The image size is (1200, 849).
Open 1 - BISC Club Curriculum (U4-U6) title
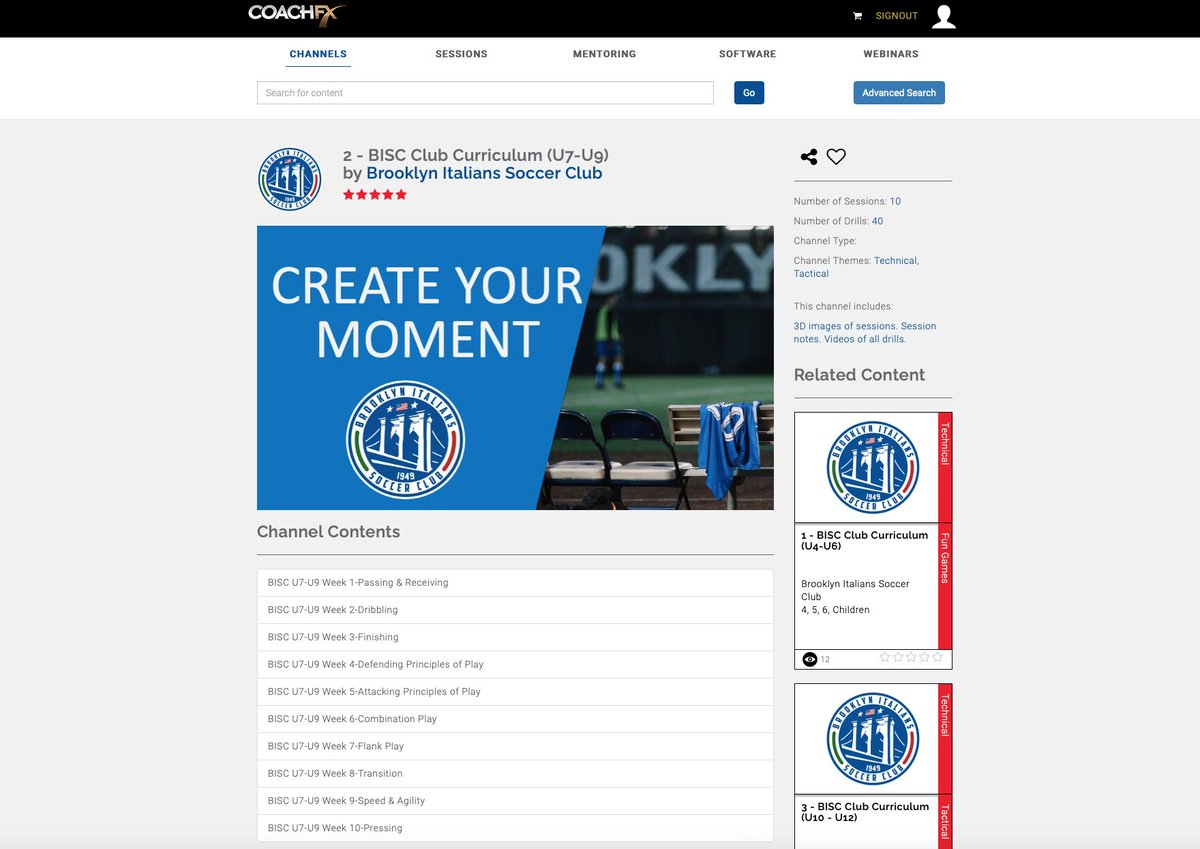tap(864, 541)
